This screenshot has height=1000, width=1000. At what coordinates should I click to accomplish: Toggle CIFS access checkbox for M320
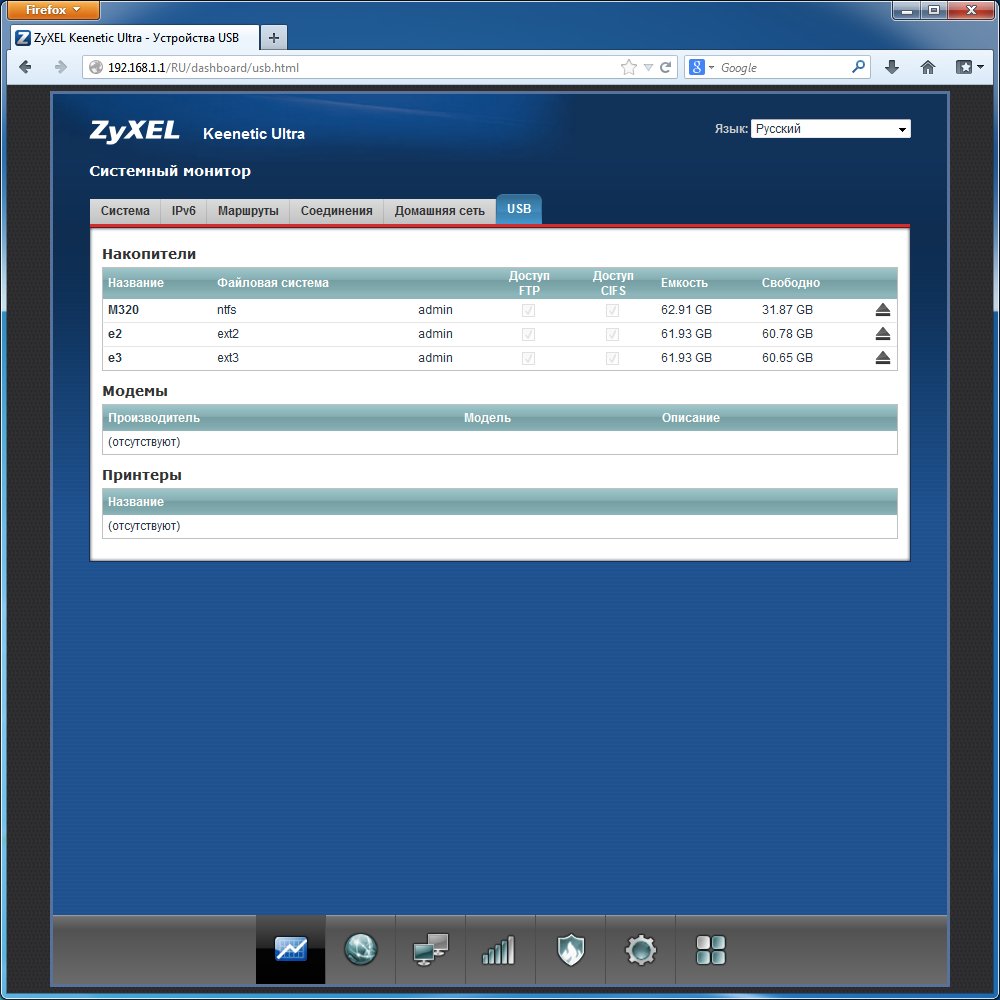click(612, 311)
